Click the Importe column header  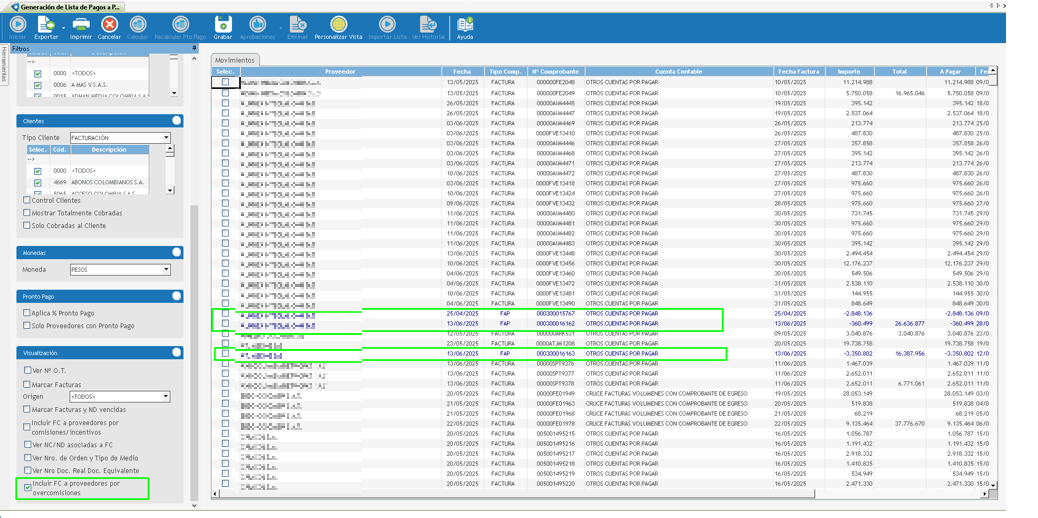(x=848, y=72)
